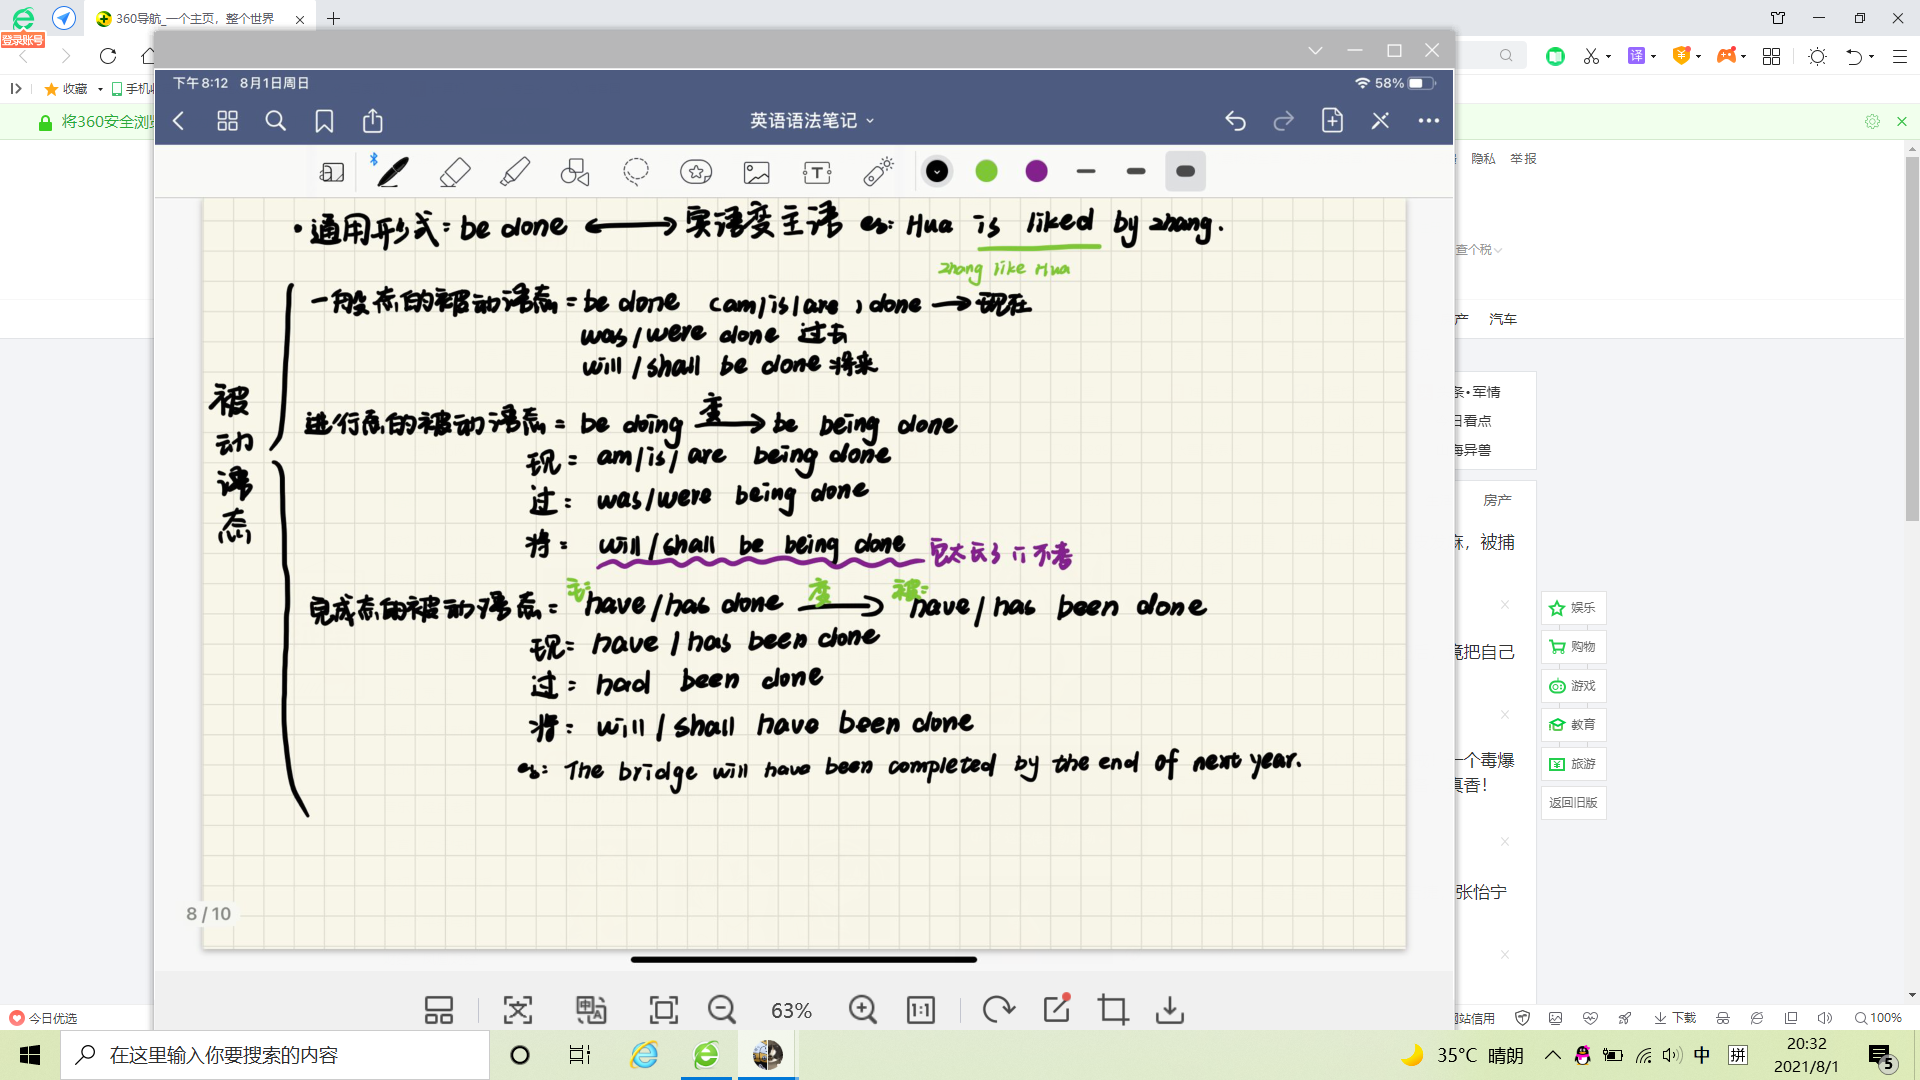
Task: Select the shapes tool
Action: tap(575, 172)
